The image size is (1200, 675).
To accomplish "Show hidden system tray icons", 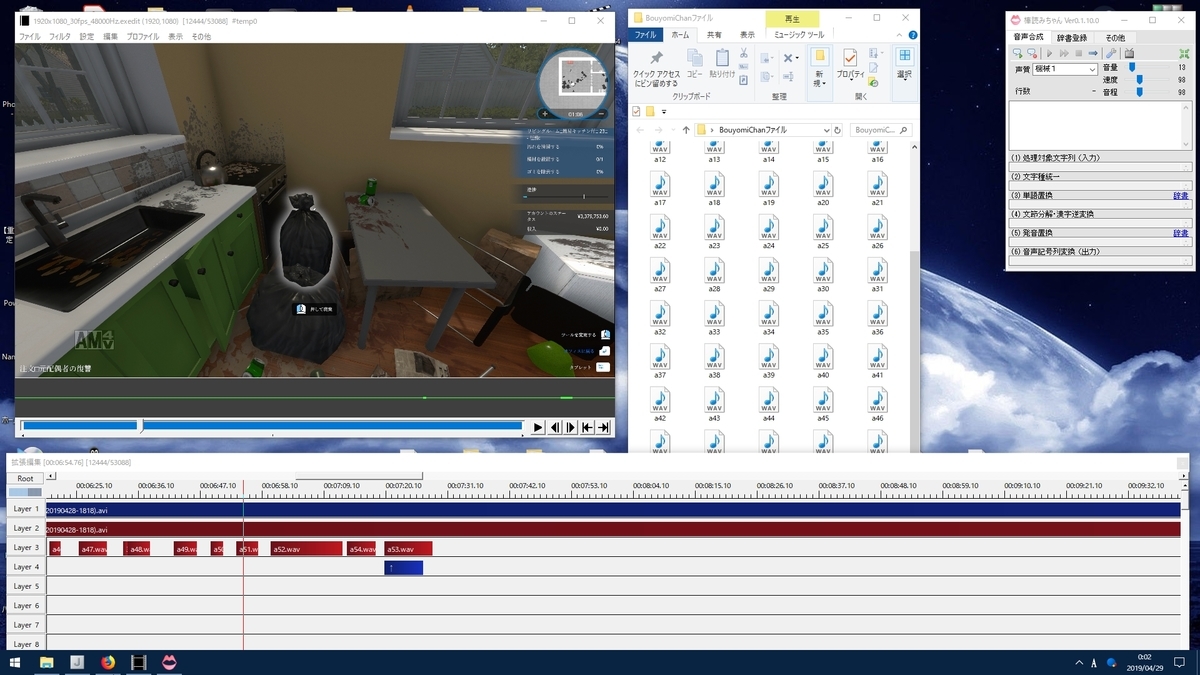I will click(x=1080, y=662).
